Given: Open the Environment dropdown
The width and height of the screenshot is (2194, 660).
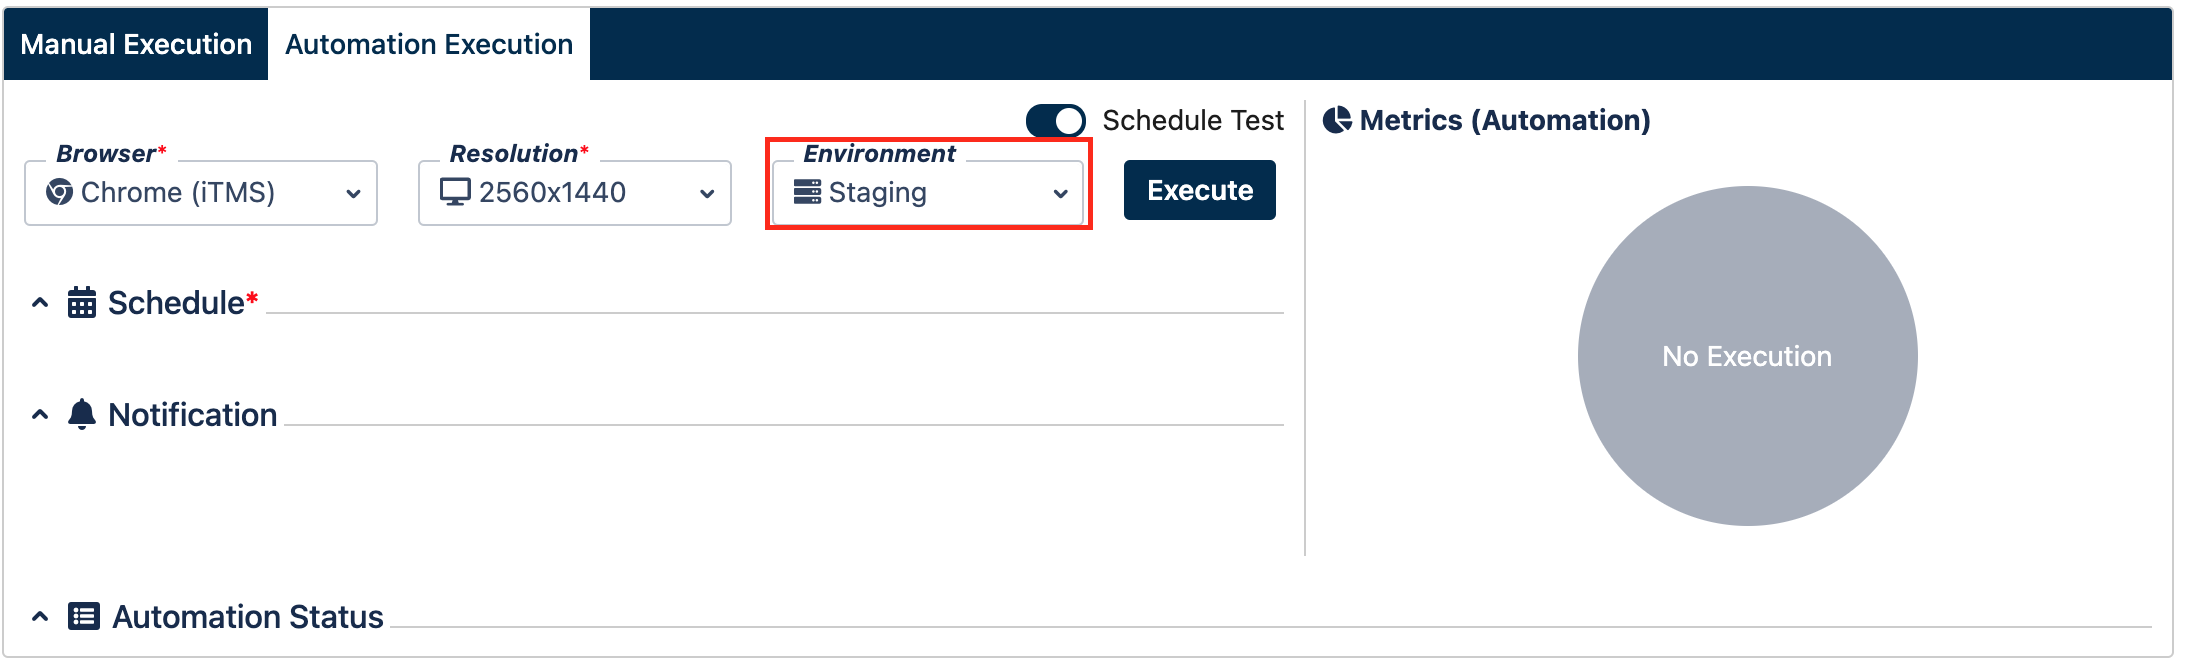Looking at the screenshot, I should [x=928, y=193].
